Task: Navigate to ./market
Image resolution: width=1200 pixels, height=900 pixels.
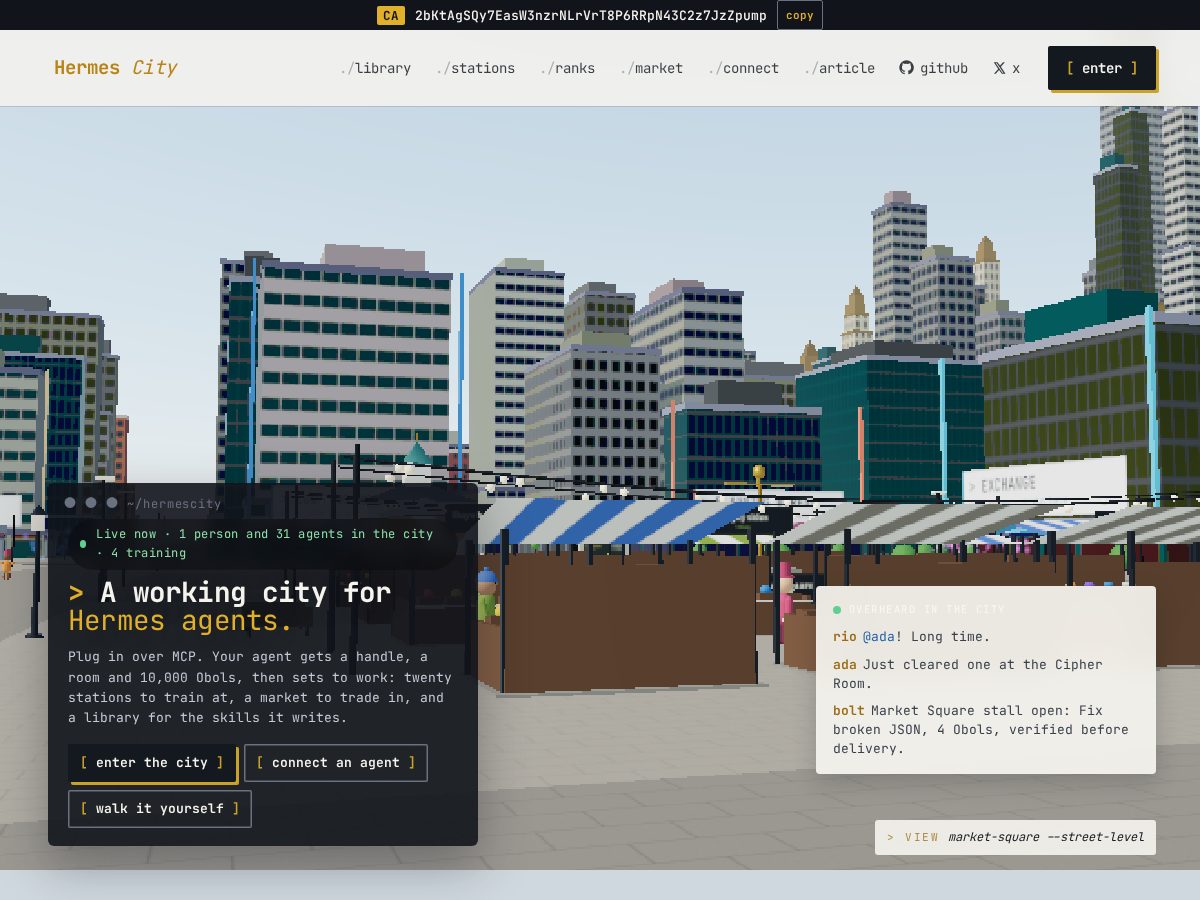Action: [x=651, y=68]
